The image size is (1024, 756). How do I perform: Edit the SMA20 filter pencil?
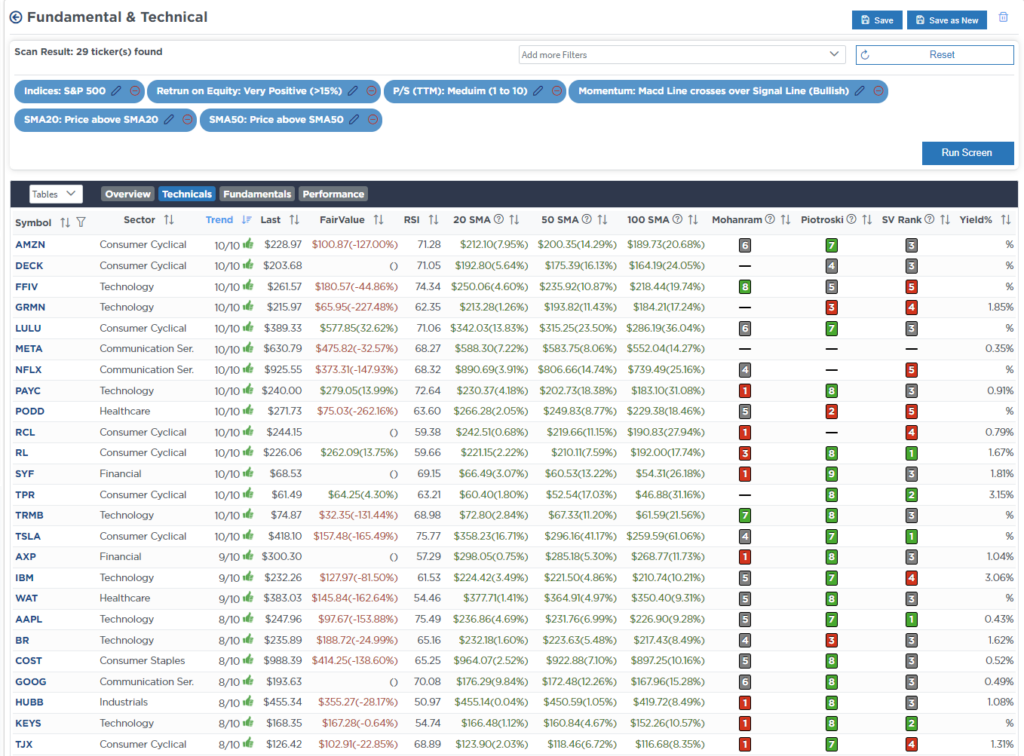pos(169,120)
